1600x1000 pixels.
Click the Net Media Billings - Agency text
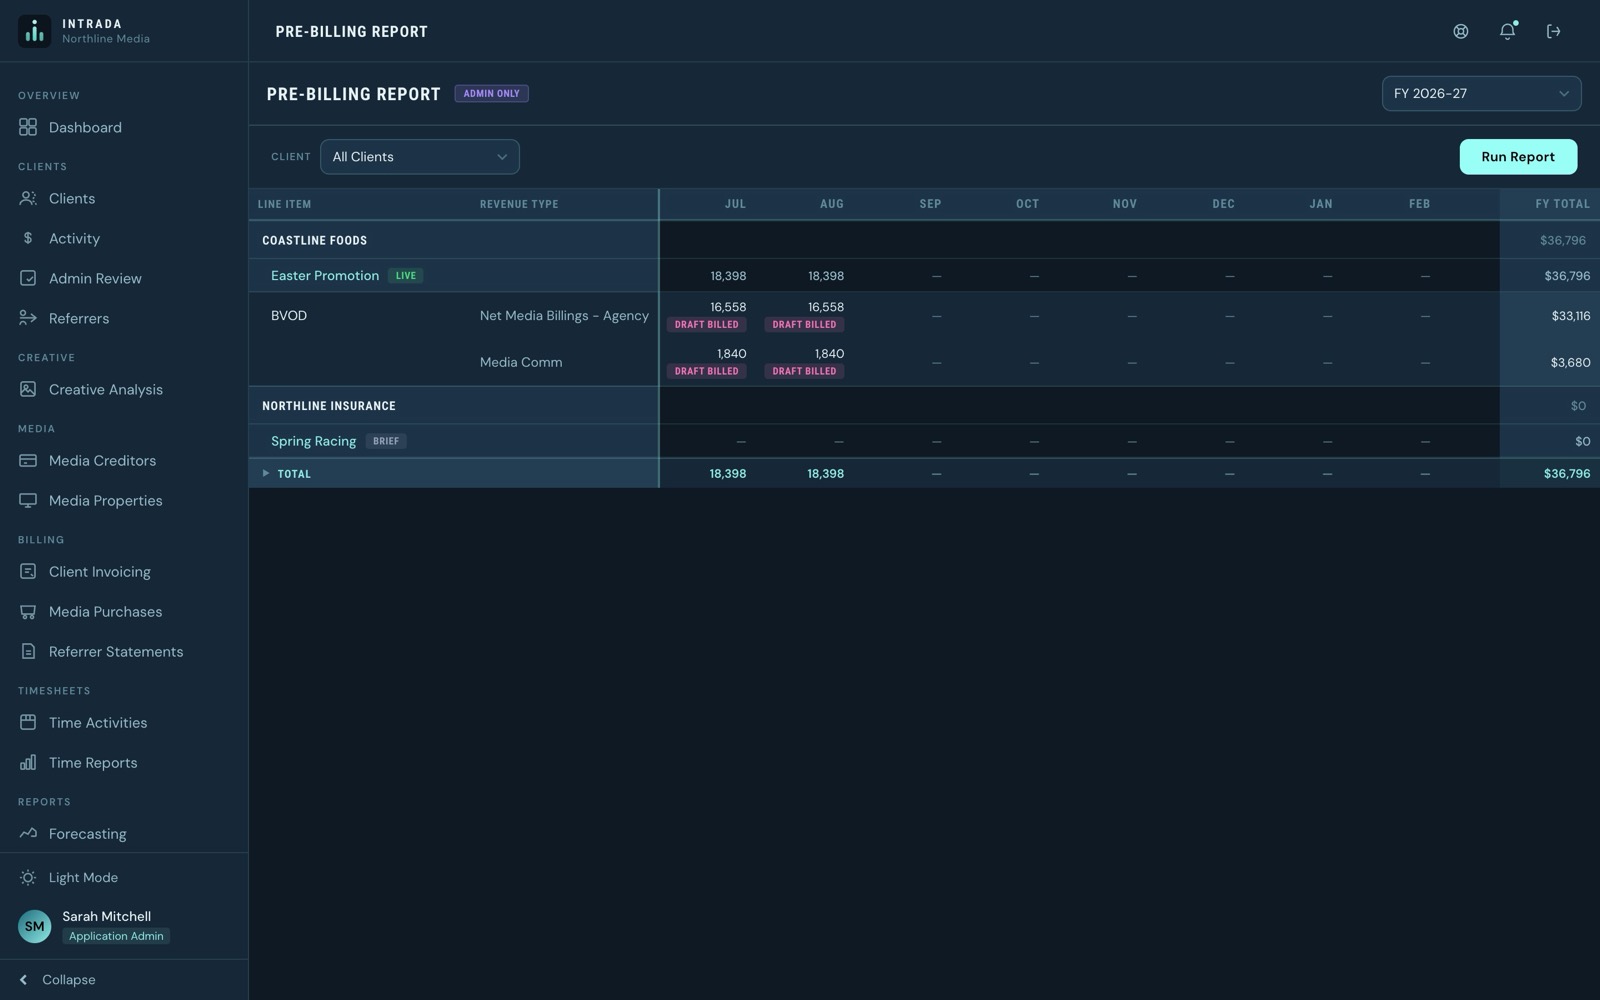tap(564, 315)
